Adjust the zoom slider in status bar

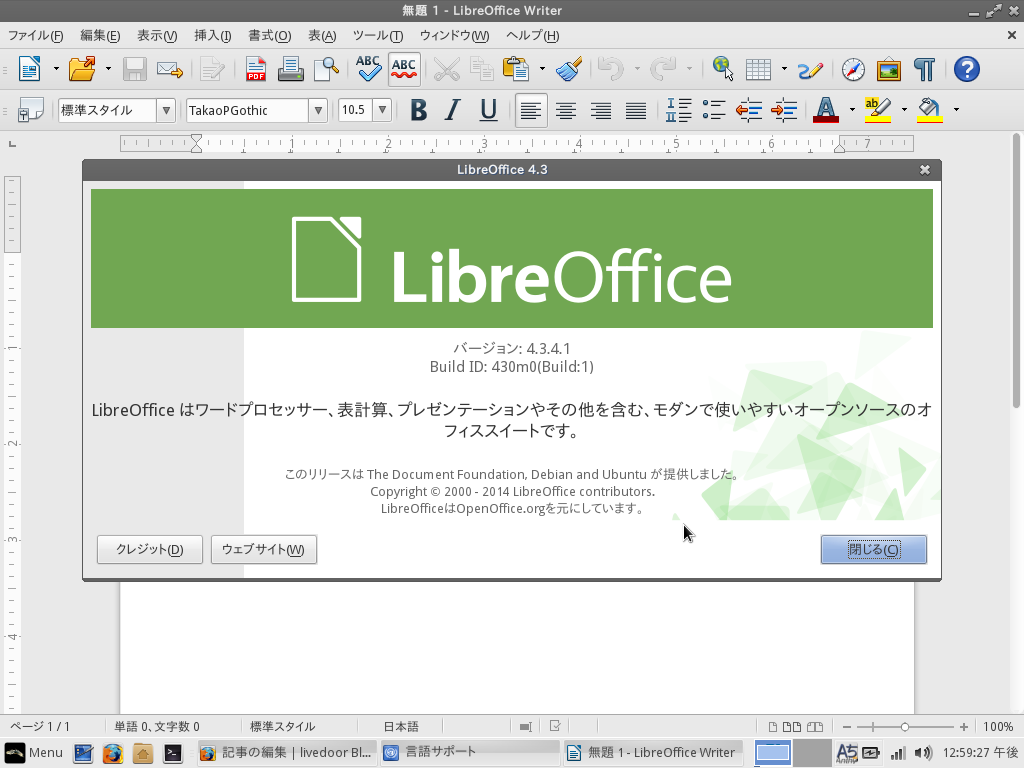[x=904, y=727]
